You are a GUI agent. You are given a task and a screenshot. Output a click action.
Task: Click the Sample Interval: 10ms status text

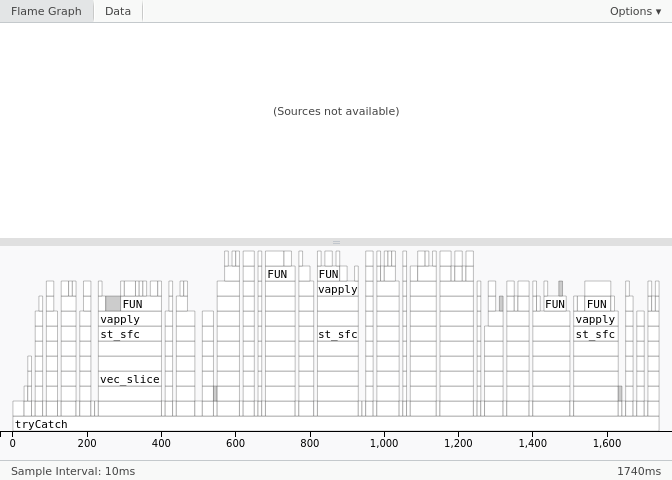point(73,471)
